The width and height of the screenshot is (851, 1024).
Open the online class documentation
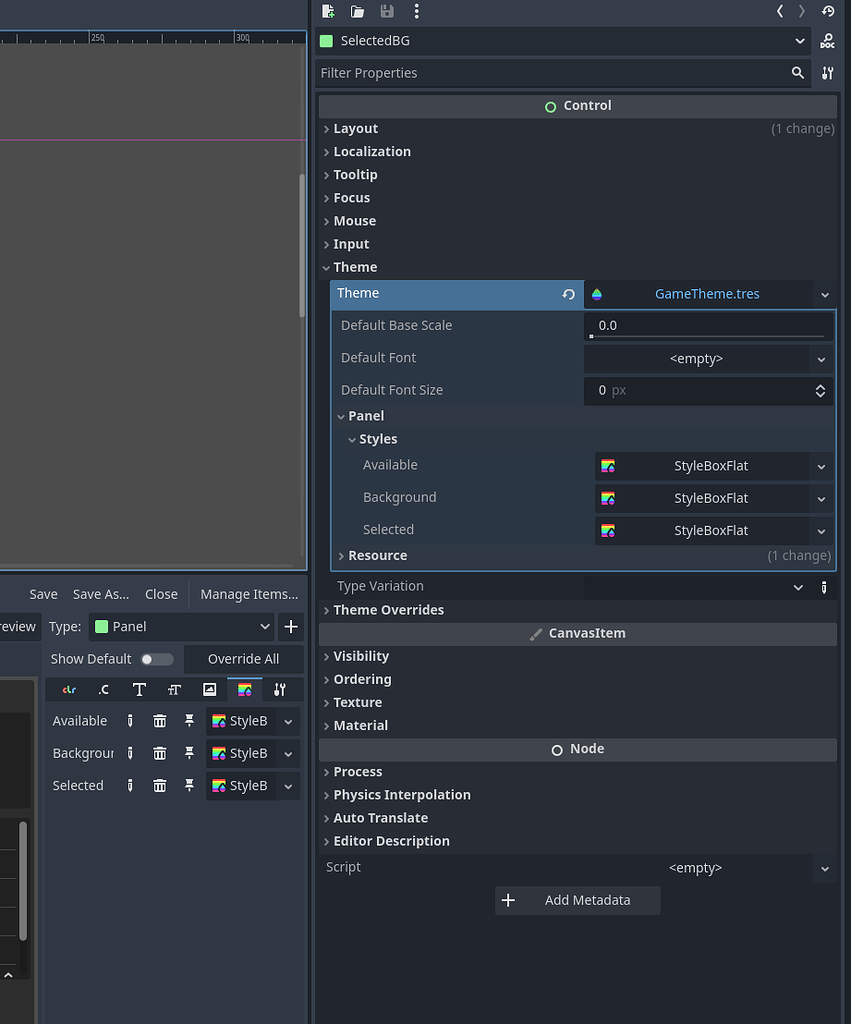point(828,41)
